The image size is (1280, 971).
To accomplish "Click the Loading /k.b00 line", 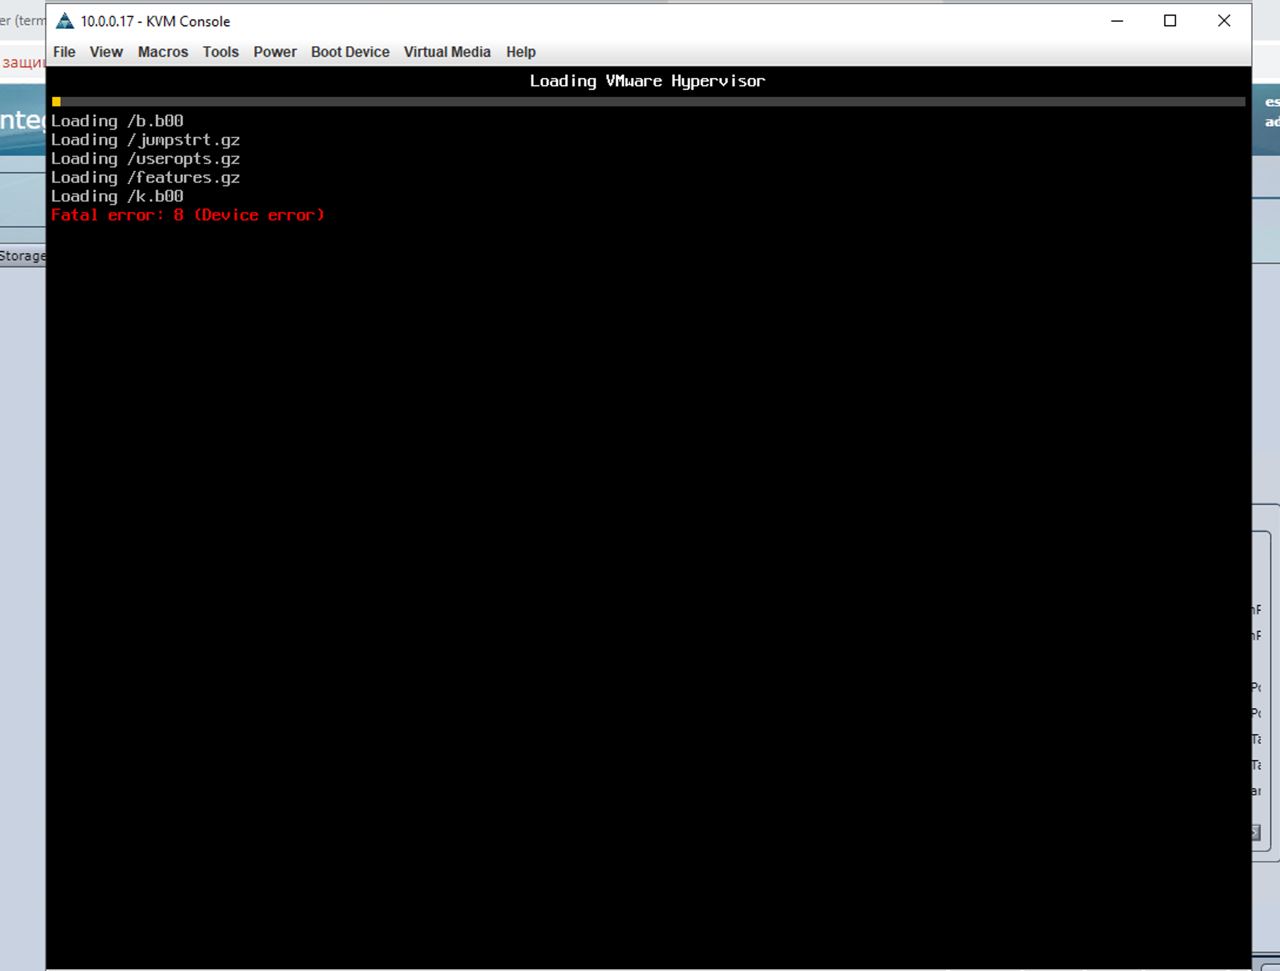I will [x=117, y=196].
